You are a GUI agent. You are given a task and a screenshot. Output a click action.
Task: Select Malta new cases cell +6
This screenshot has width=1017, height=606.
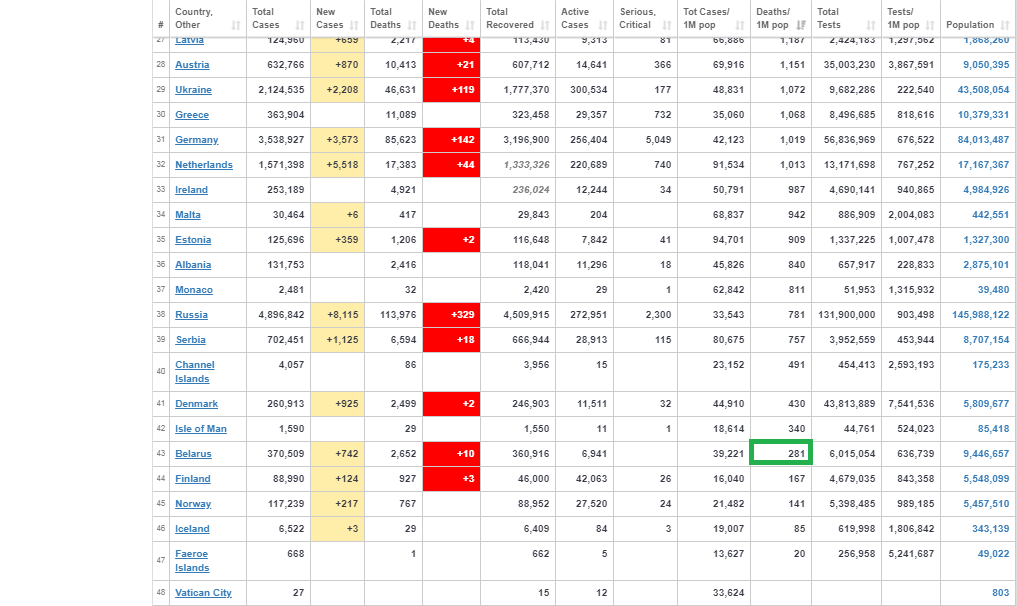pos(337,215)
